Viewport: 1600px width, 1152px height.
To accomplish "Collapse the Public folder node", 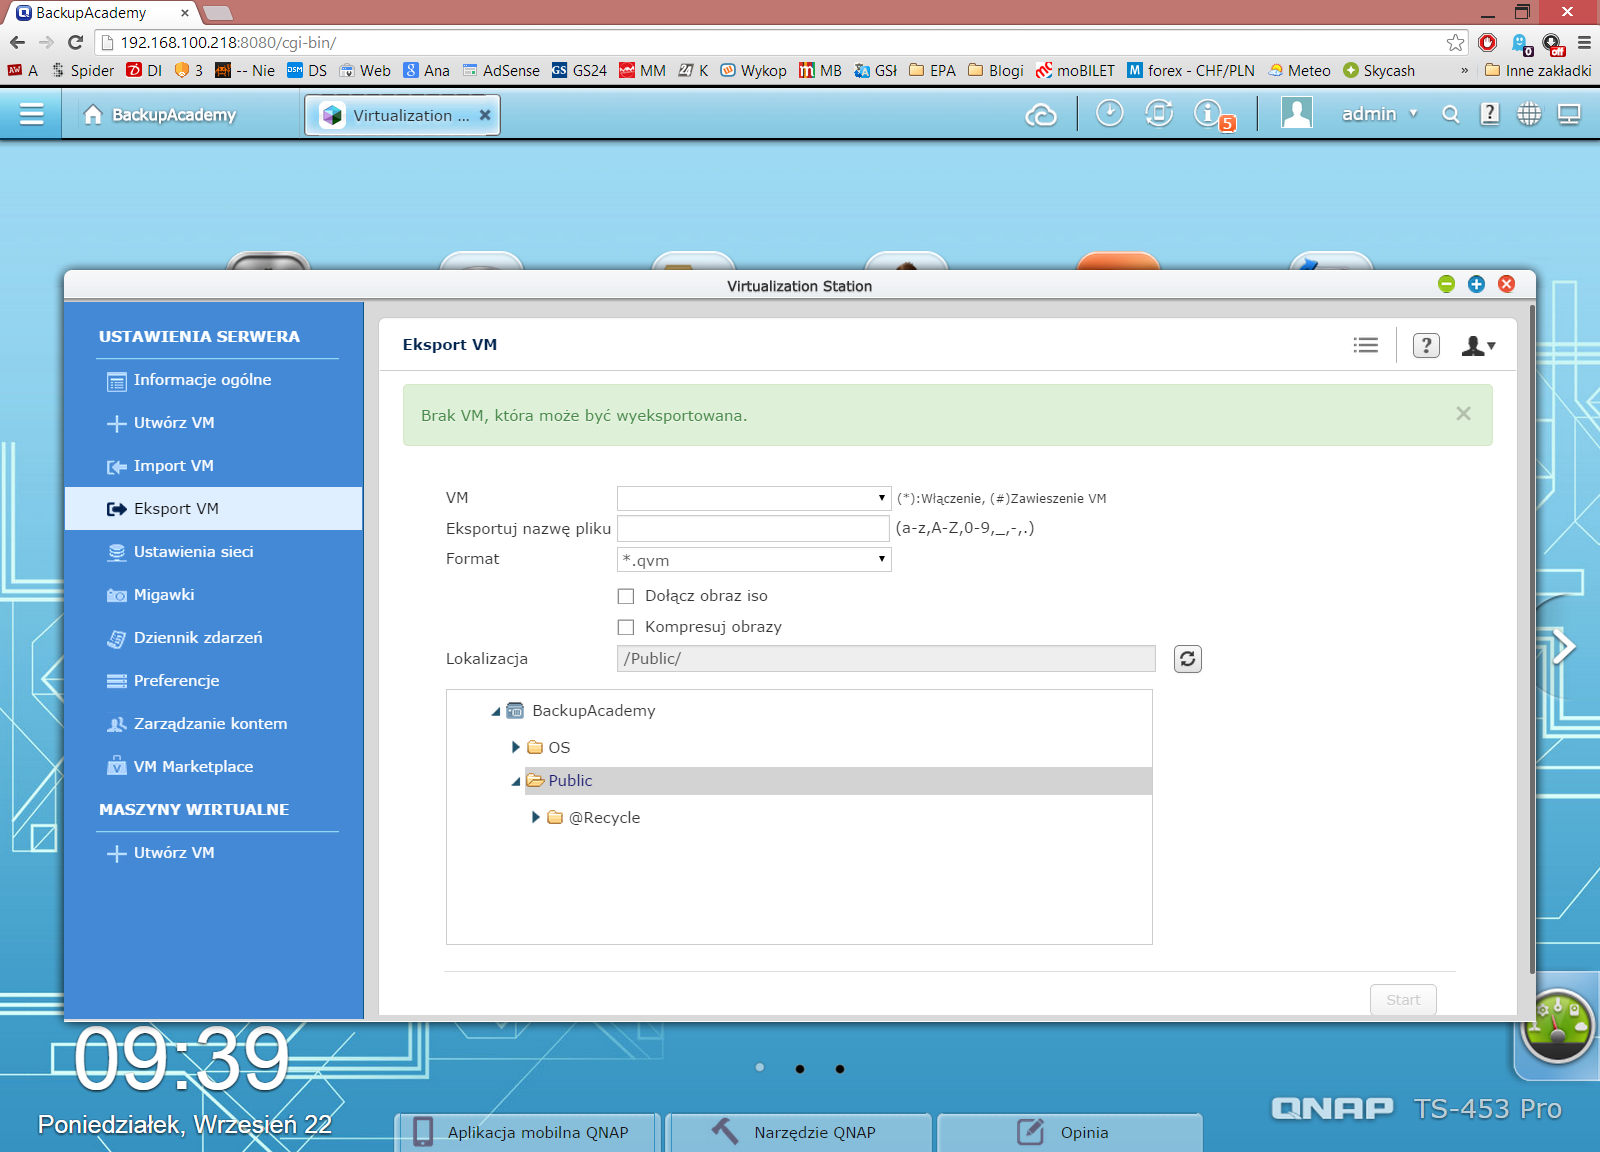I will 516,781.
